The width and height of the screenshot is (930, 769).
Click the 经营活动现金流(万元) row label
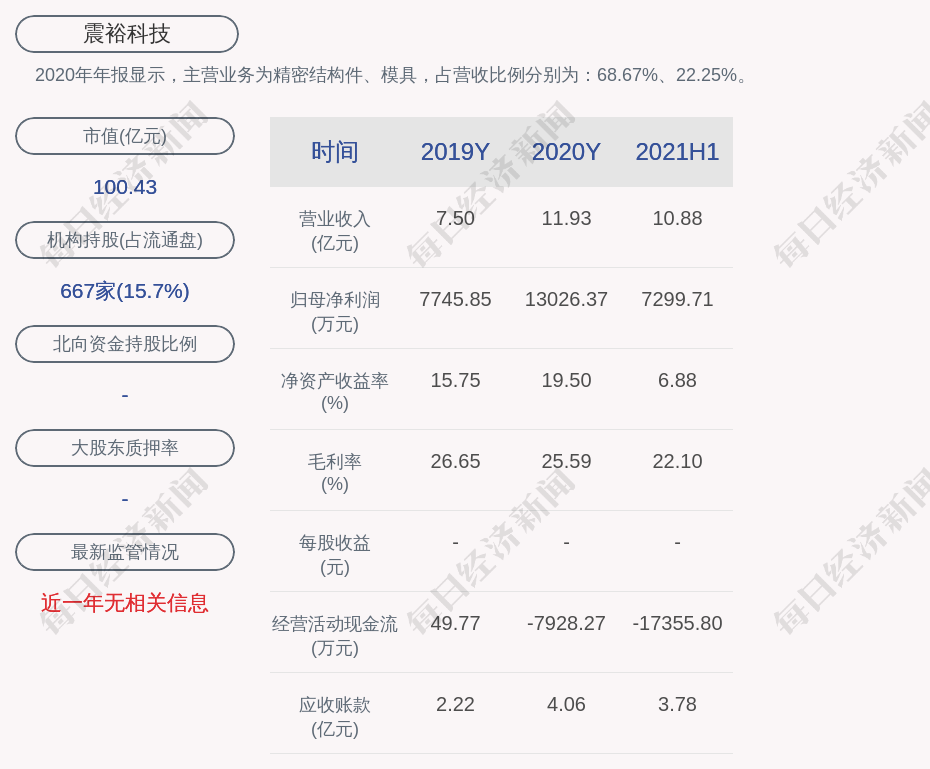335,636
